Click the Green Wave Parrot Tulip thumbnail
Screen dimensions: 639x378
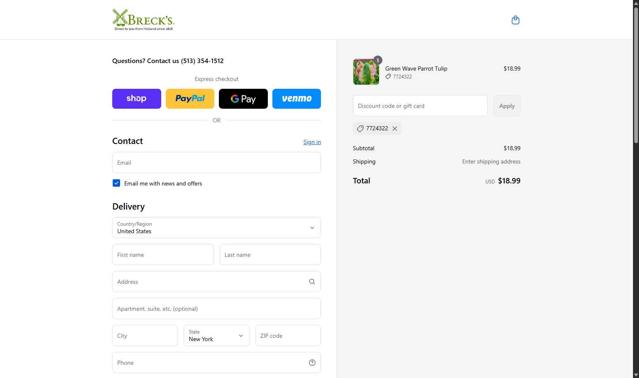(x=366, y=72)
